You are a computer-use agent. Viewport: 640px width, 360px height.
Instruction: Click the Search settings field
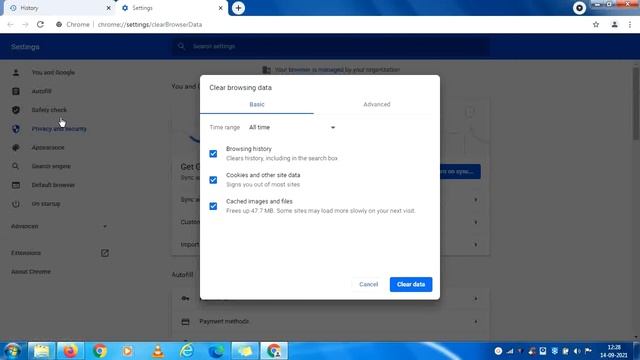pos(331,46)
